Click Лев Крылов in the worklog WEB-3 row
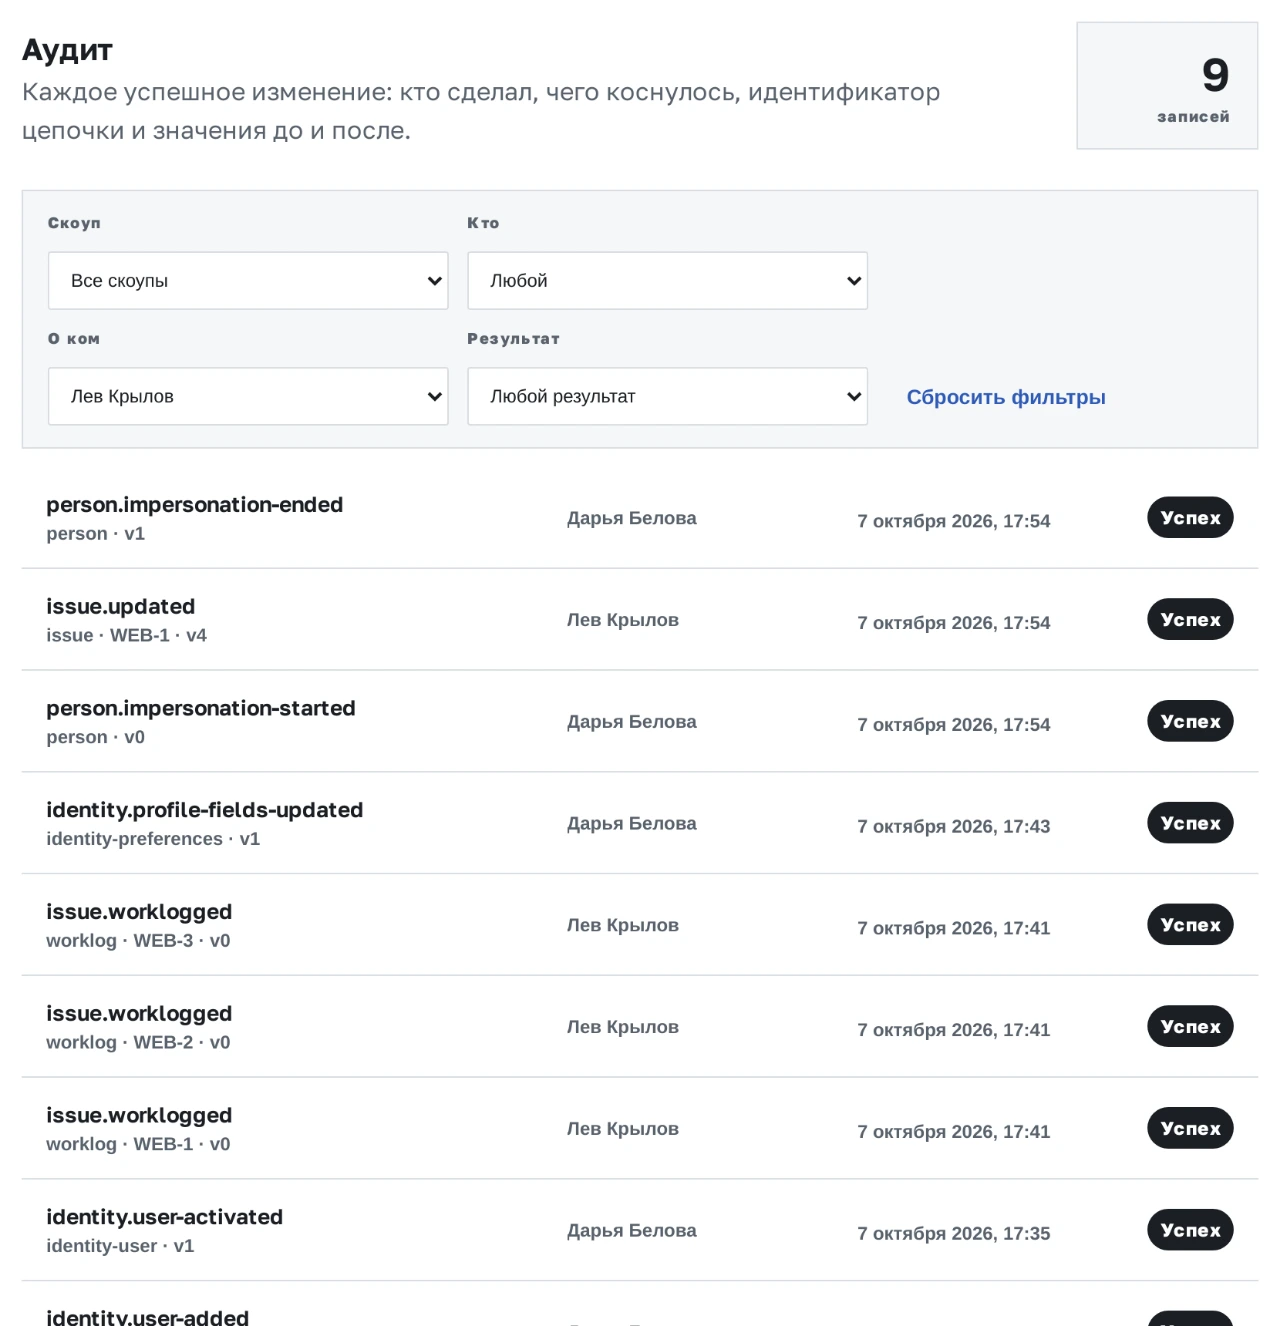This screenshot has height=1326, width=1280. pyautogui.click(x=623, y=925)
